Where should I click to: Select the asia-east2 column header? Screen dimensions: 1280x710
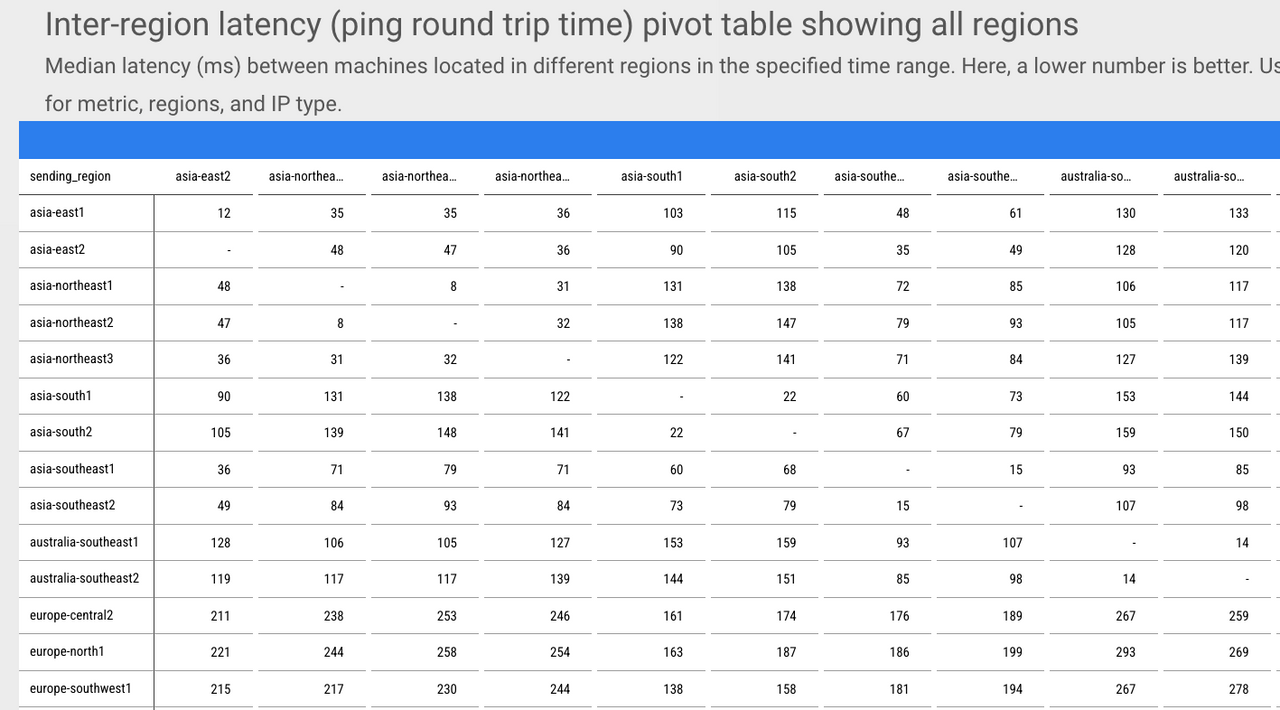click(x=203, y=176)
